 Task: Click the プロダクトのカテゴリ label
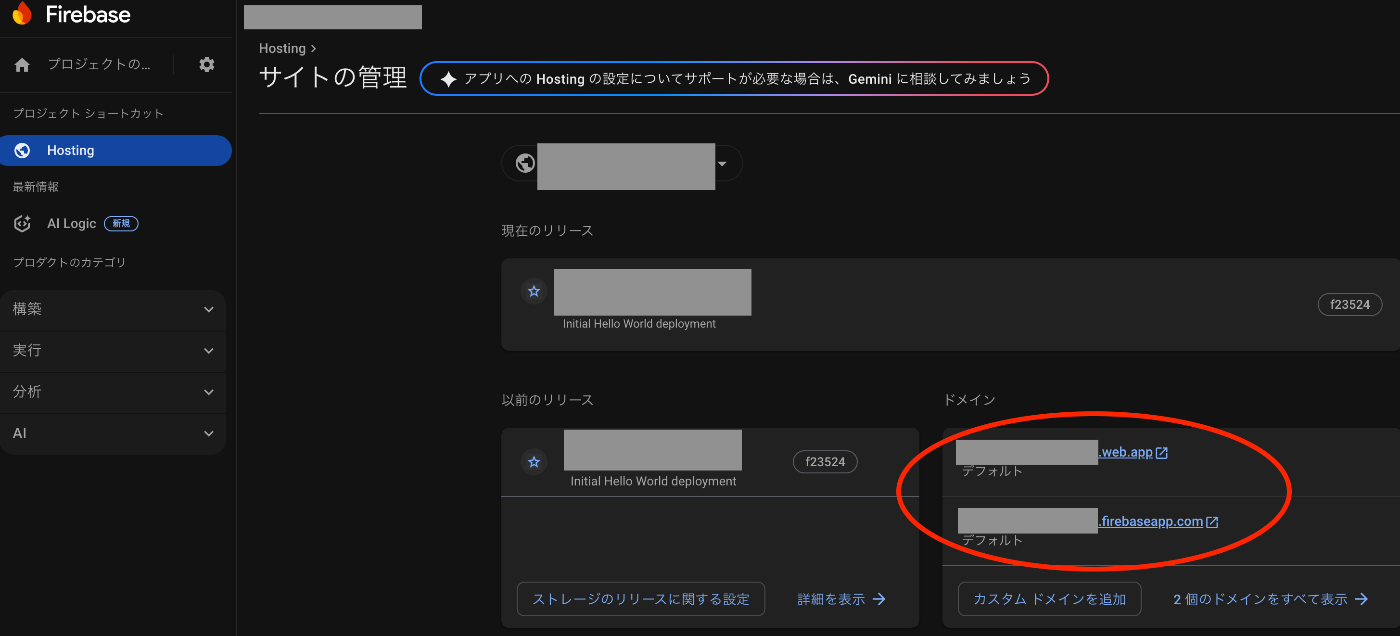[69, 263]
